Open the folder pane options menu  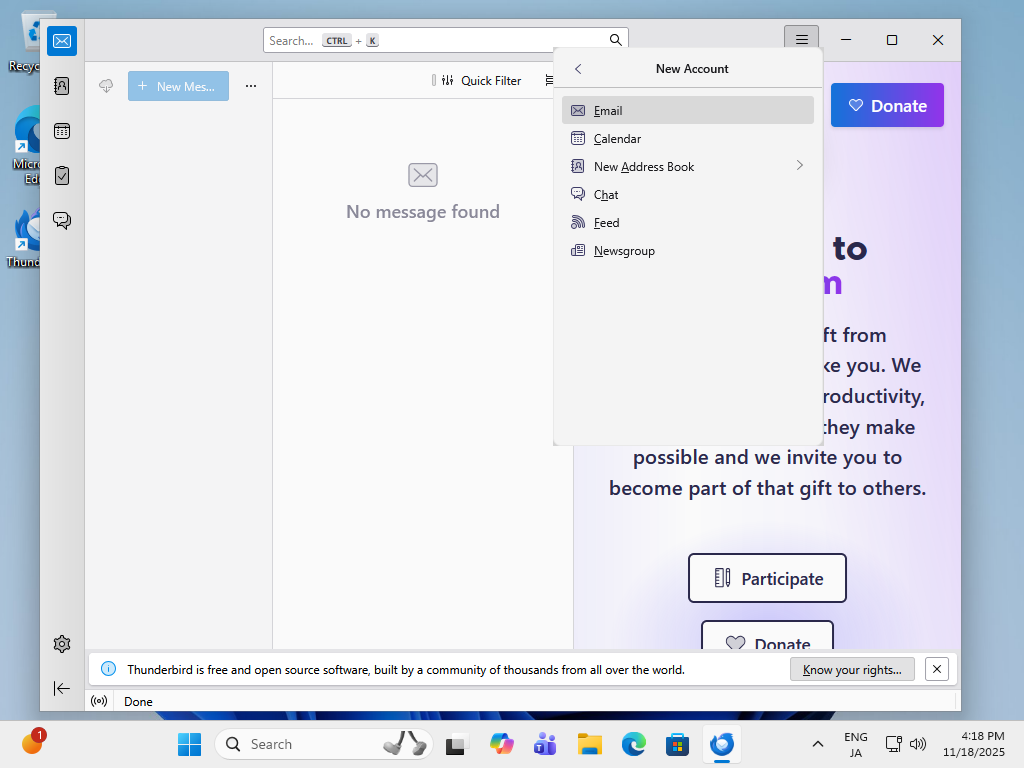click(x=251, y=86)
